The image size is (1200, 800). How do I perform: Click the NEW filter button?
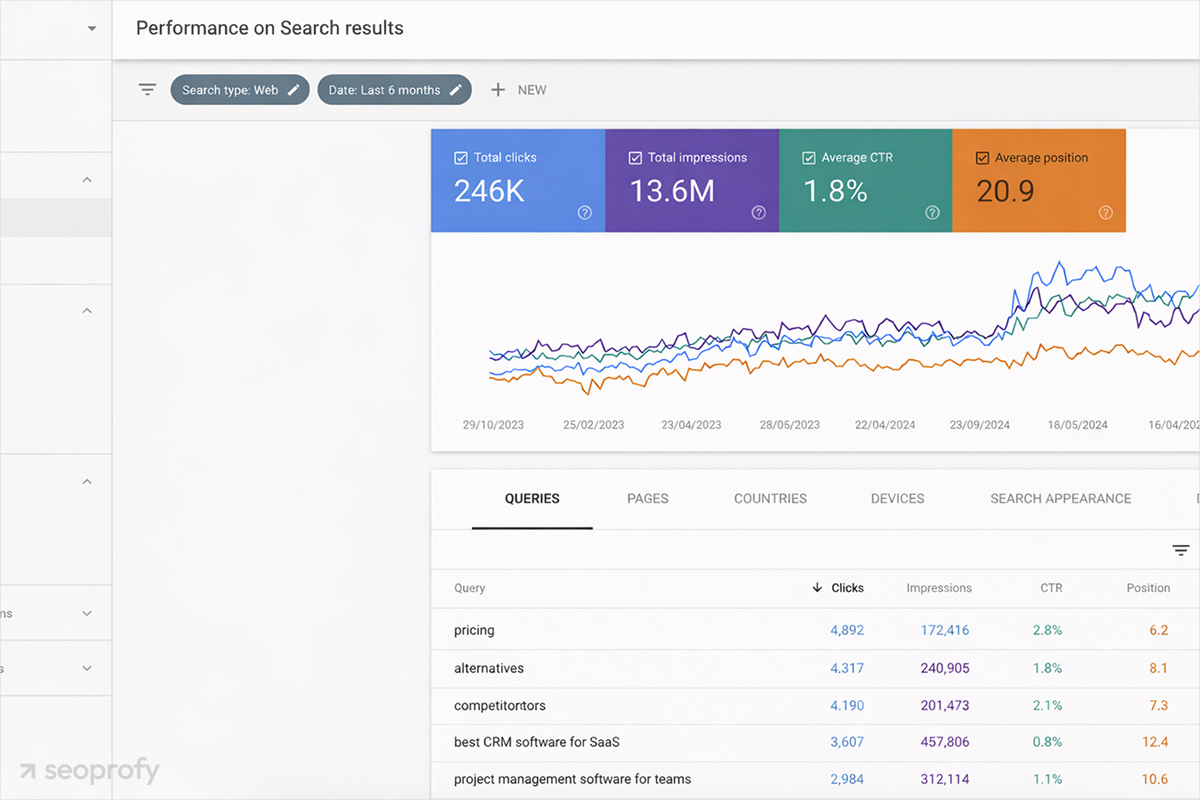coord(518,89)
